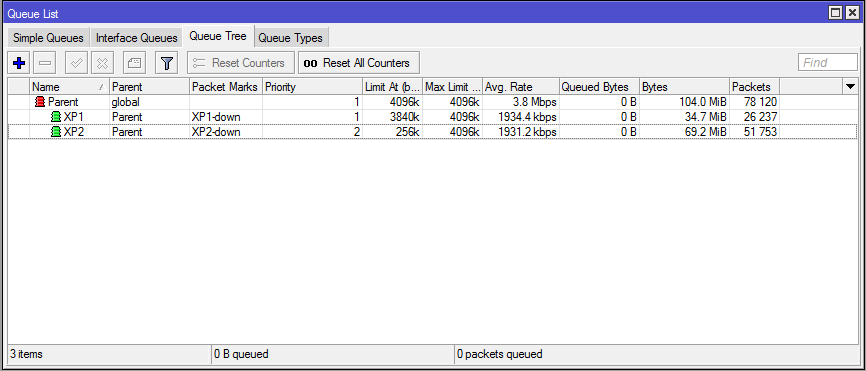This screenshot has width=866, height=371.
Task: Open the comment icon in the toolbar
Action: [x=134, y=63]
